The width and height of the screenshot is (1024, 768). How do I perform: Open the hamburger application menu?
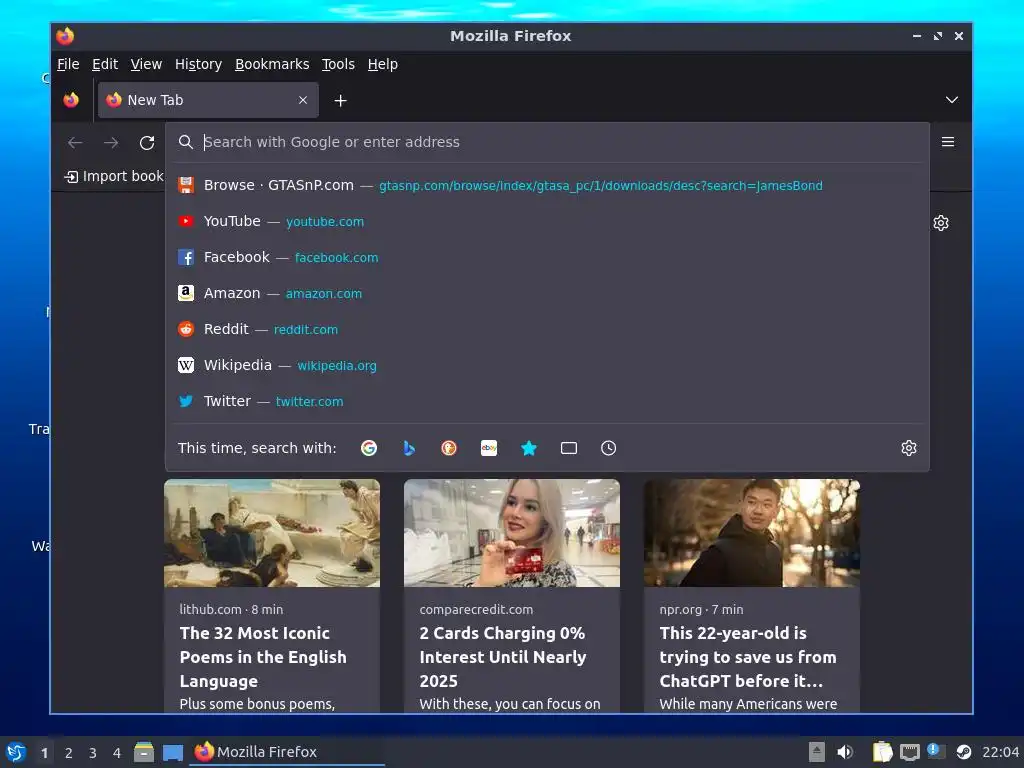point(948,142)
